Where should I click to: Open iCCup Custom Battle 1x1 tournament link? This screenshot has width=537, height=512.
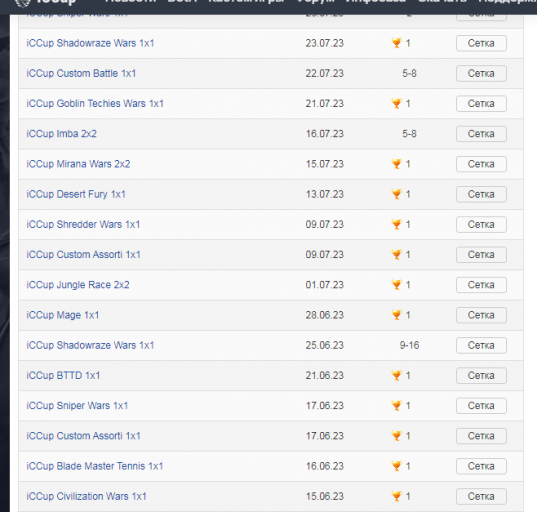coord(81,73)
